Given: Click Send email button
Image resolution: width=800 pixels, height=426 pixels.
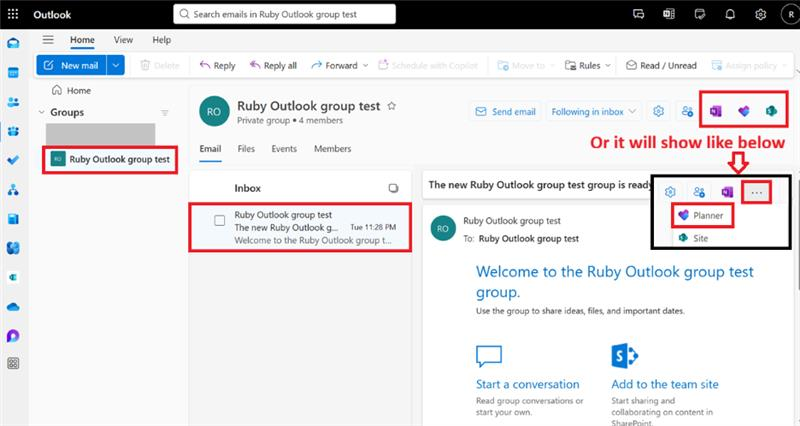Looking at the screenshot, I should [505, 112].
